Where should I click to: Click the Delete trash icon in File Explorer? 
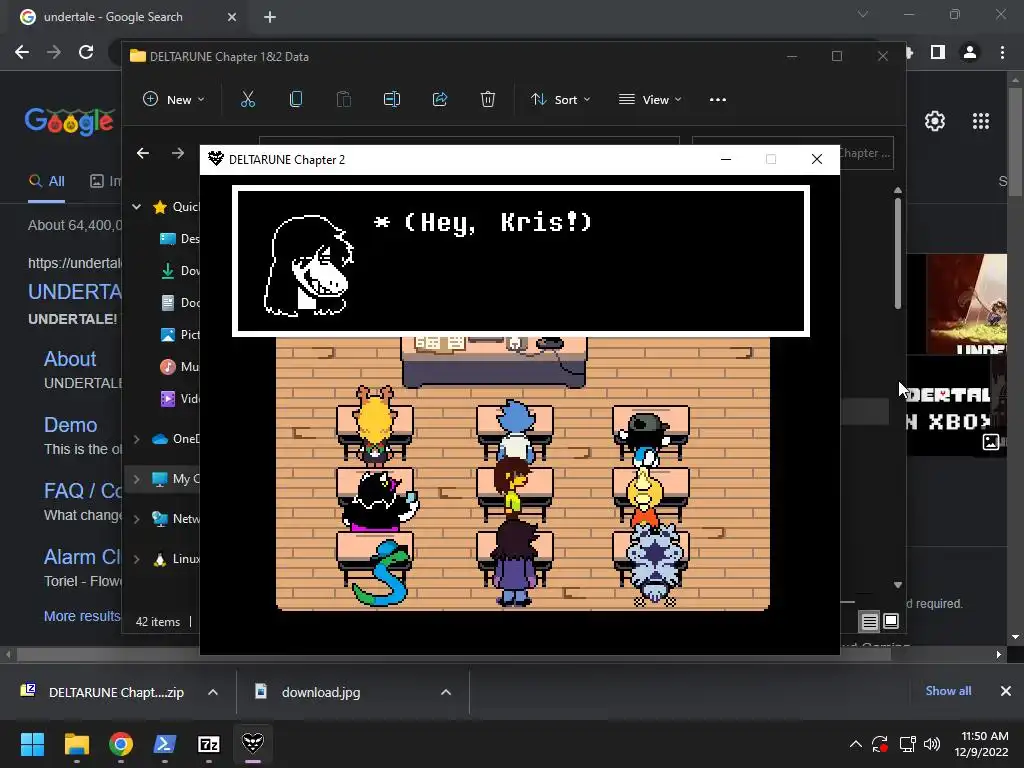click(x=488, y=99)
